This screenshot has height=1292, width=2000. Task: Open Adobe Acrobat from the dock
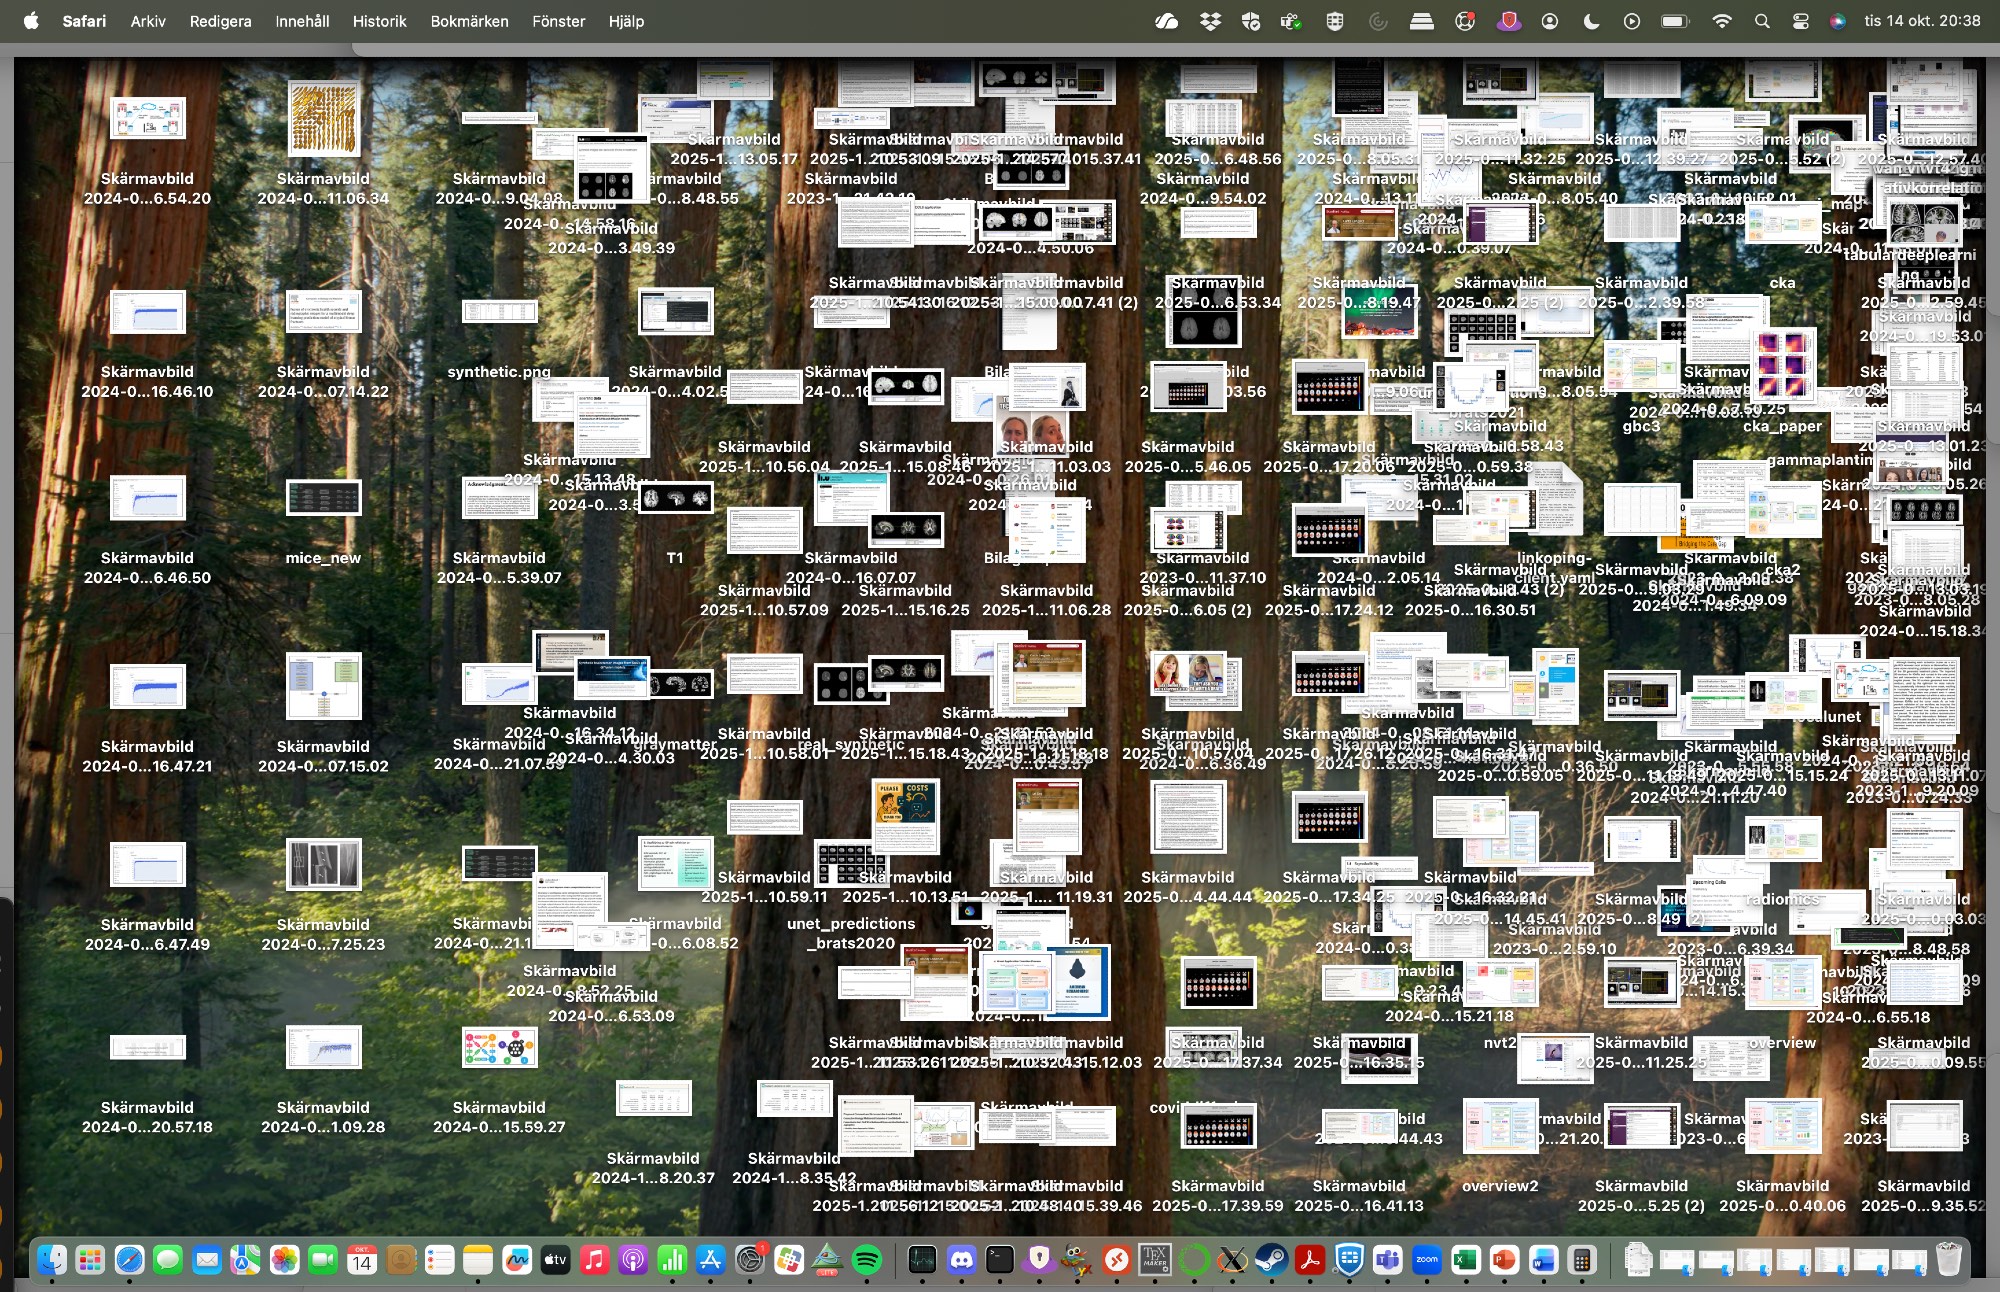(1310, 1260)
